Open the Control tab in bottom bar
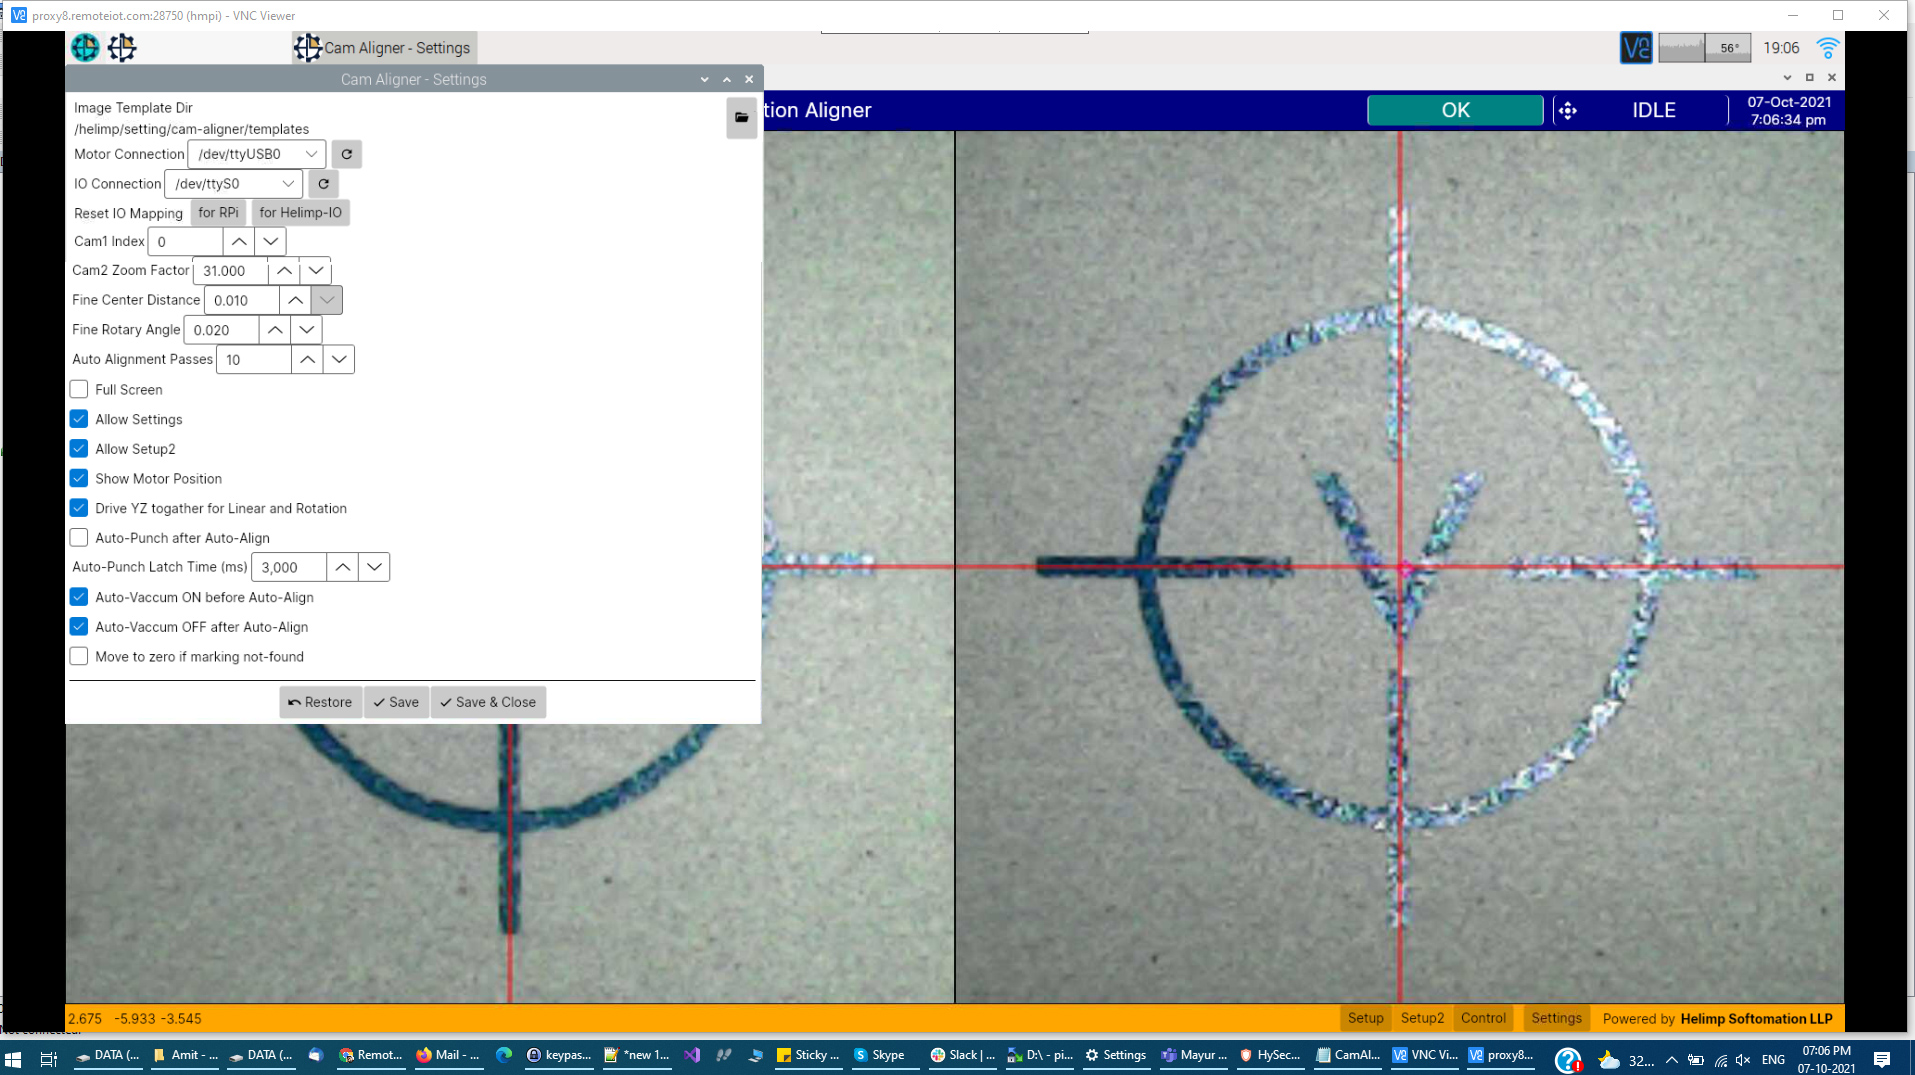 (1482, 1018)
